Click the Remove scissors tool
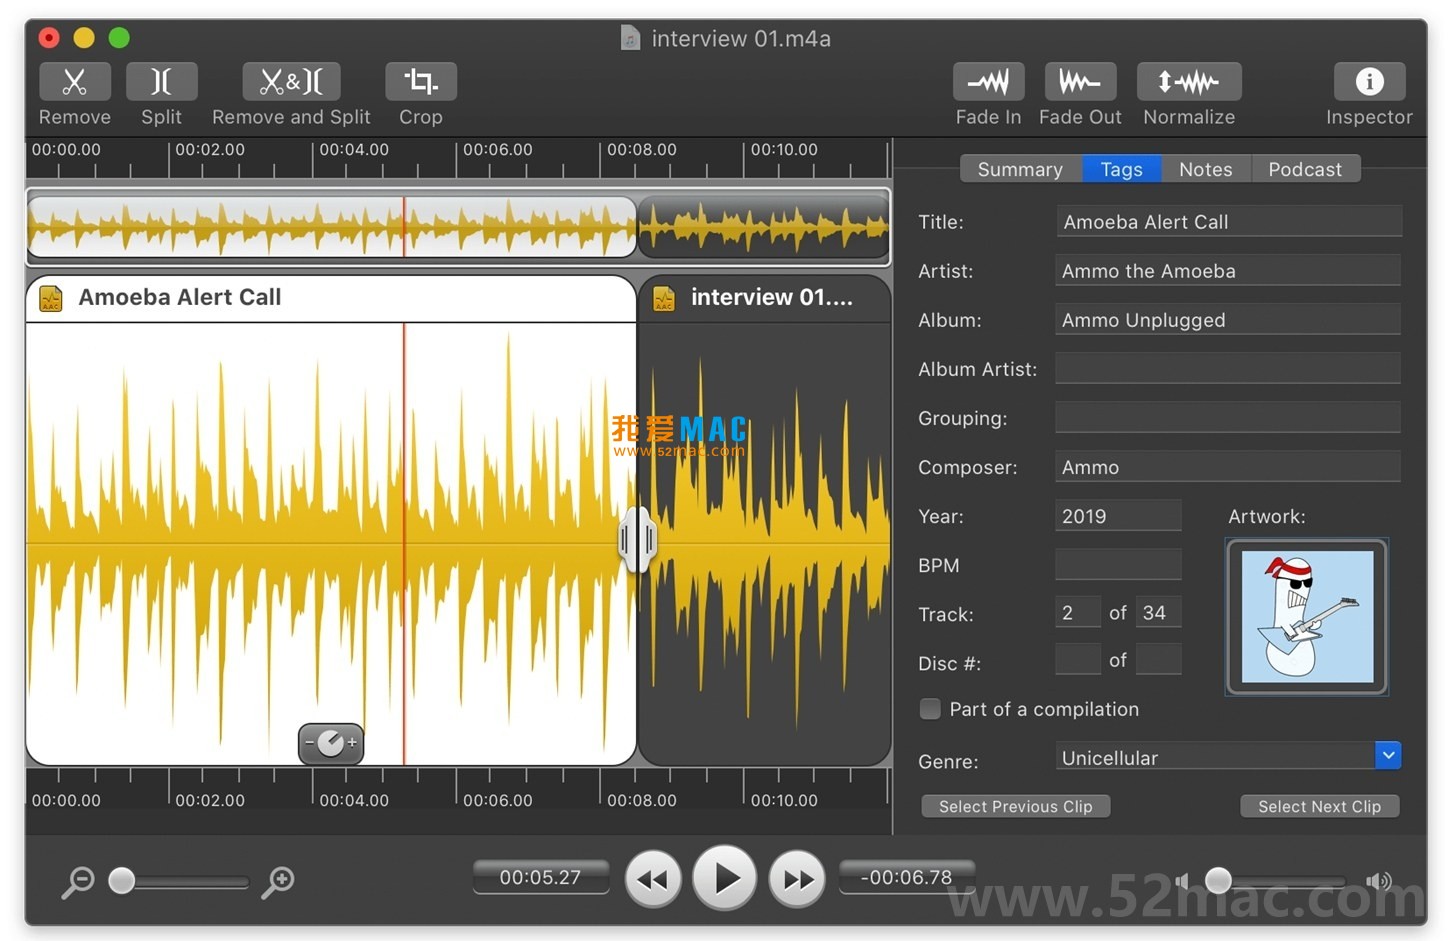Viewport: 1448px width, 941px height. click(74, 82)
